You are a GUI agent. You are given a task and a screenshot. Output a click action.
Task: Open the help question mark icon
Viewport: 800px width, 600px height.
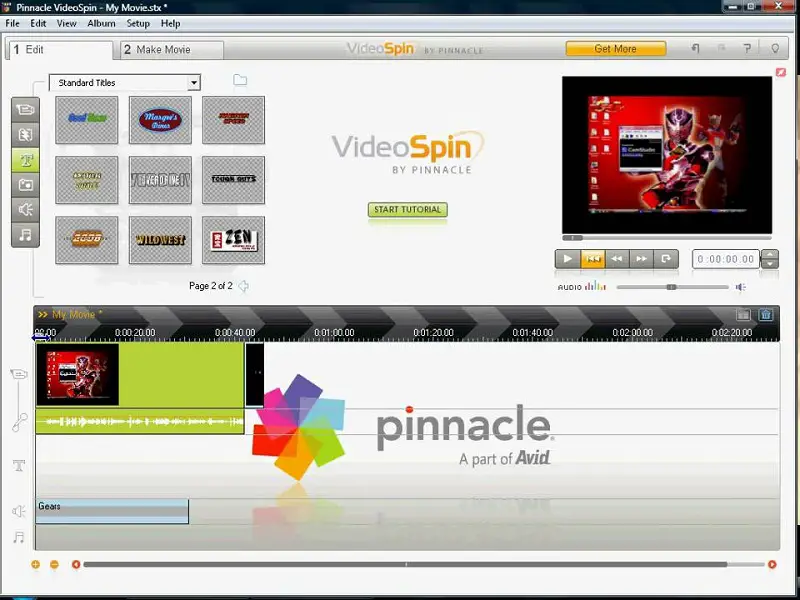pos(747,48)
